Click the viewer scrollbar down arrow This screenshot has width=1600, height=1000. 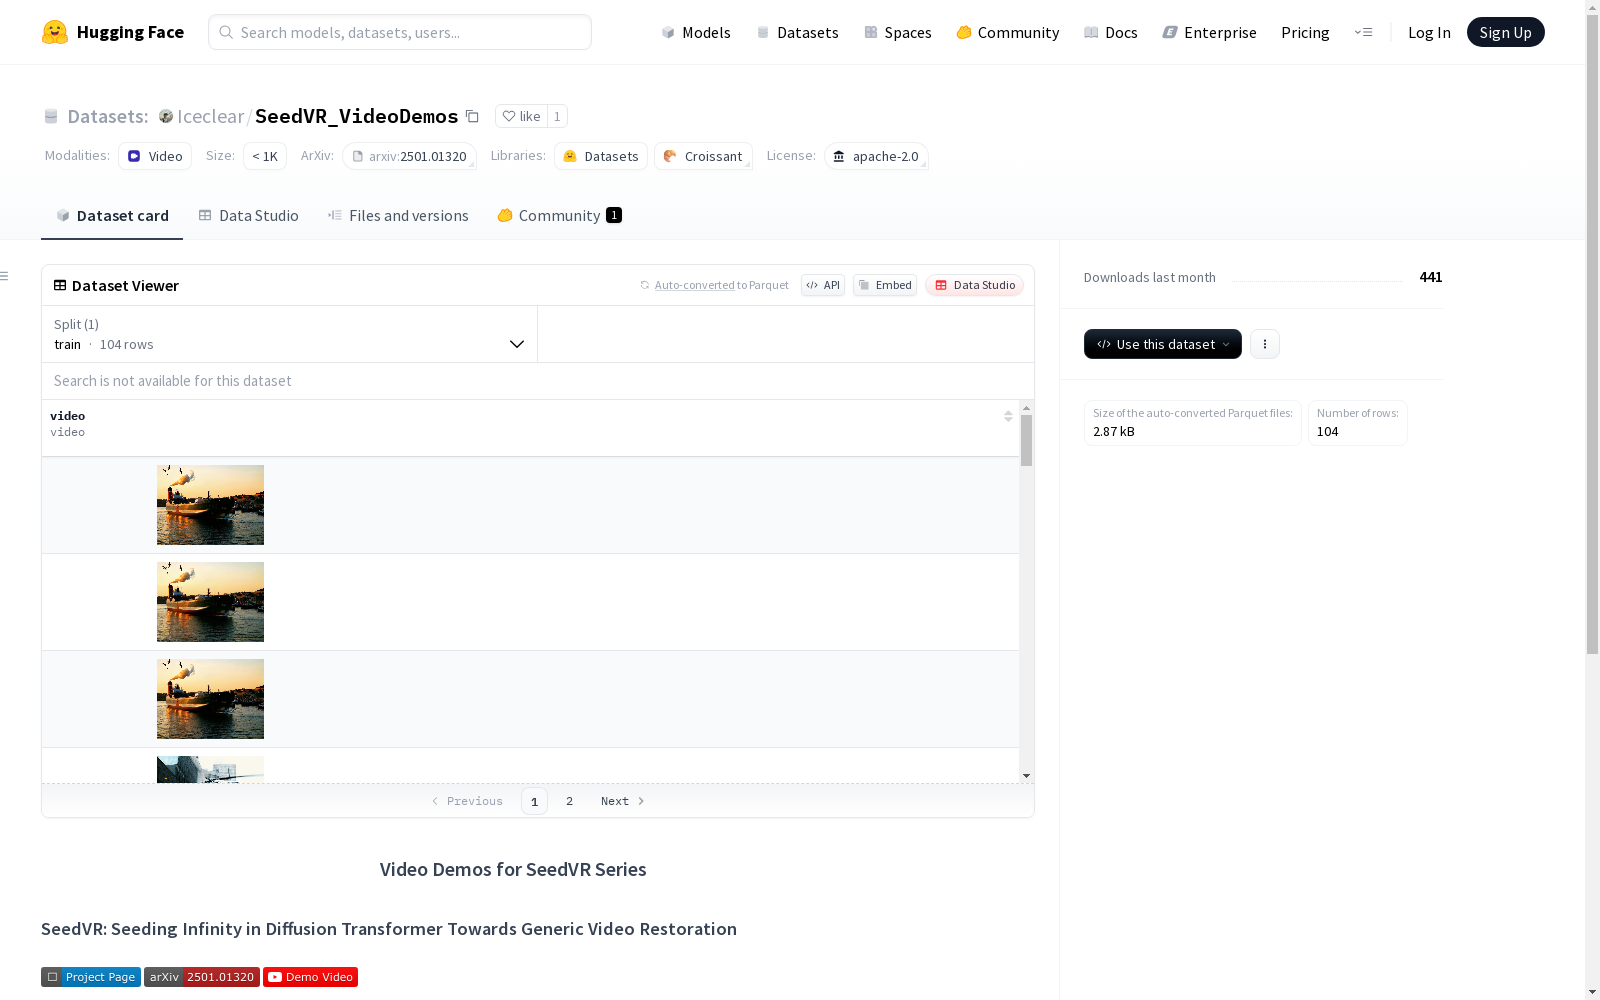1026,776
